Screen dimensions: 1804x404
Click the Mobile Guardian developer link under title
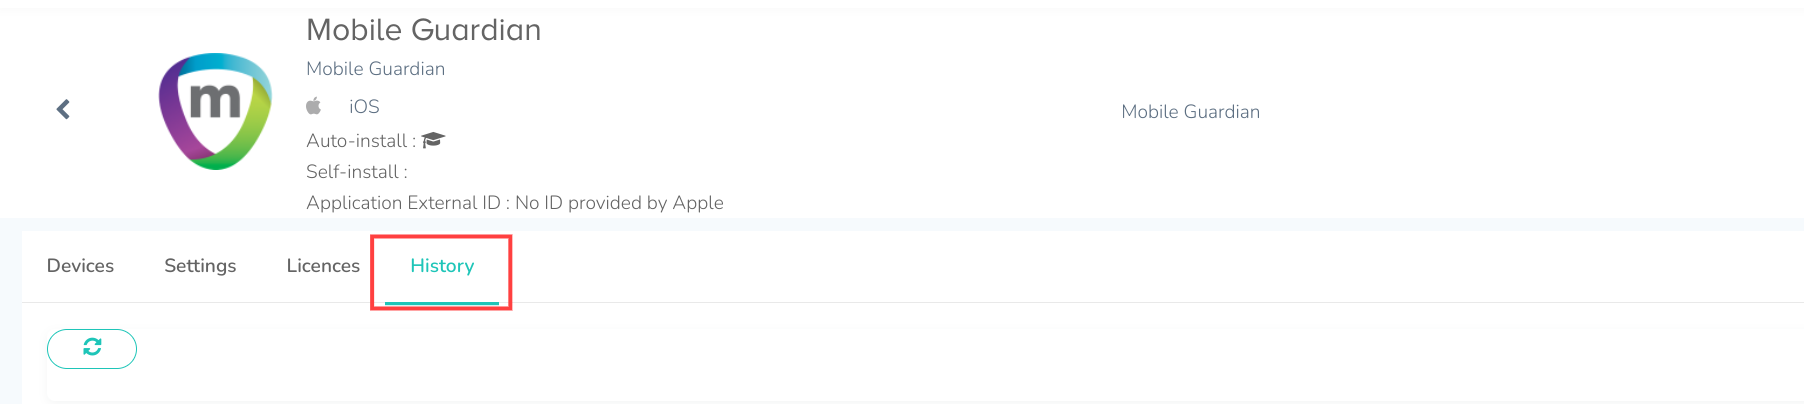click(x=375, y=68)
